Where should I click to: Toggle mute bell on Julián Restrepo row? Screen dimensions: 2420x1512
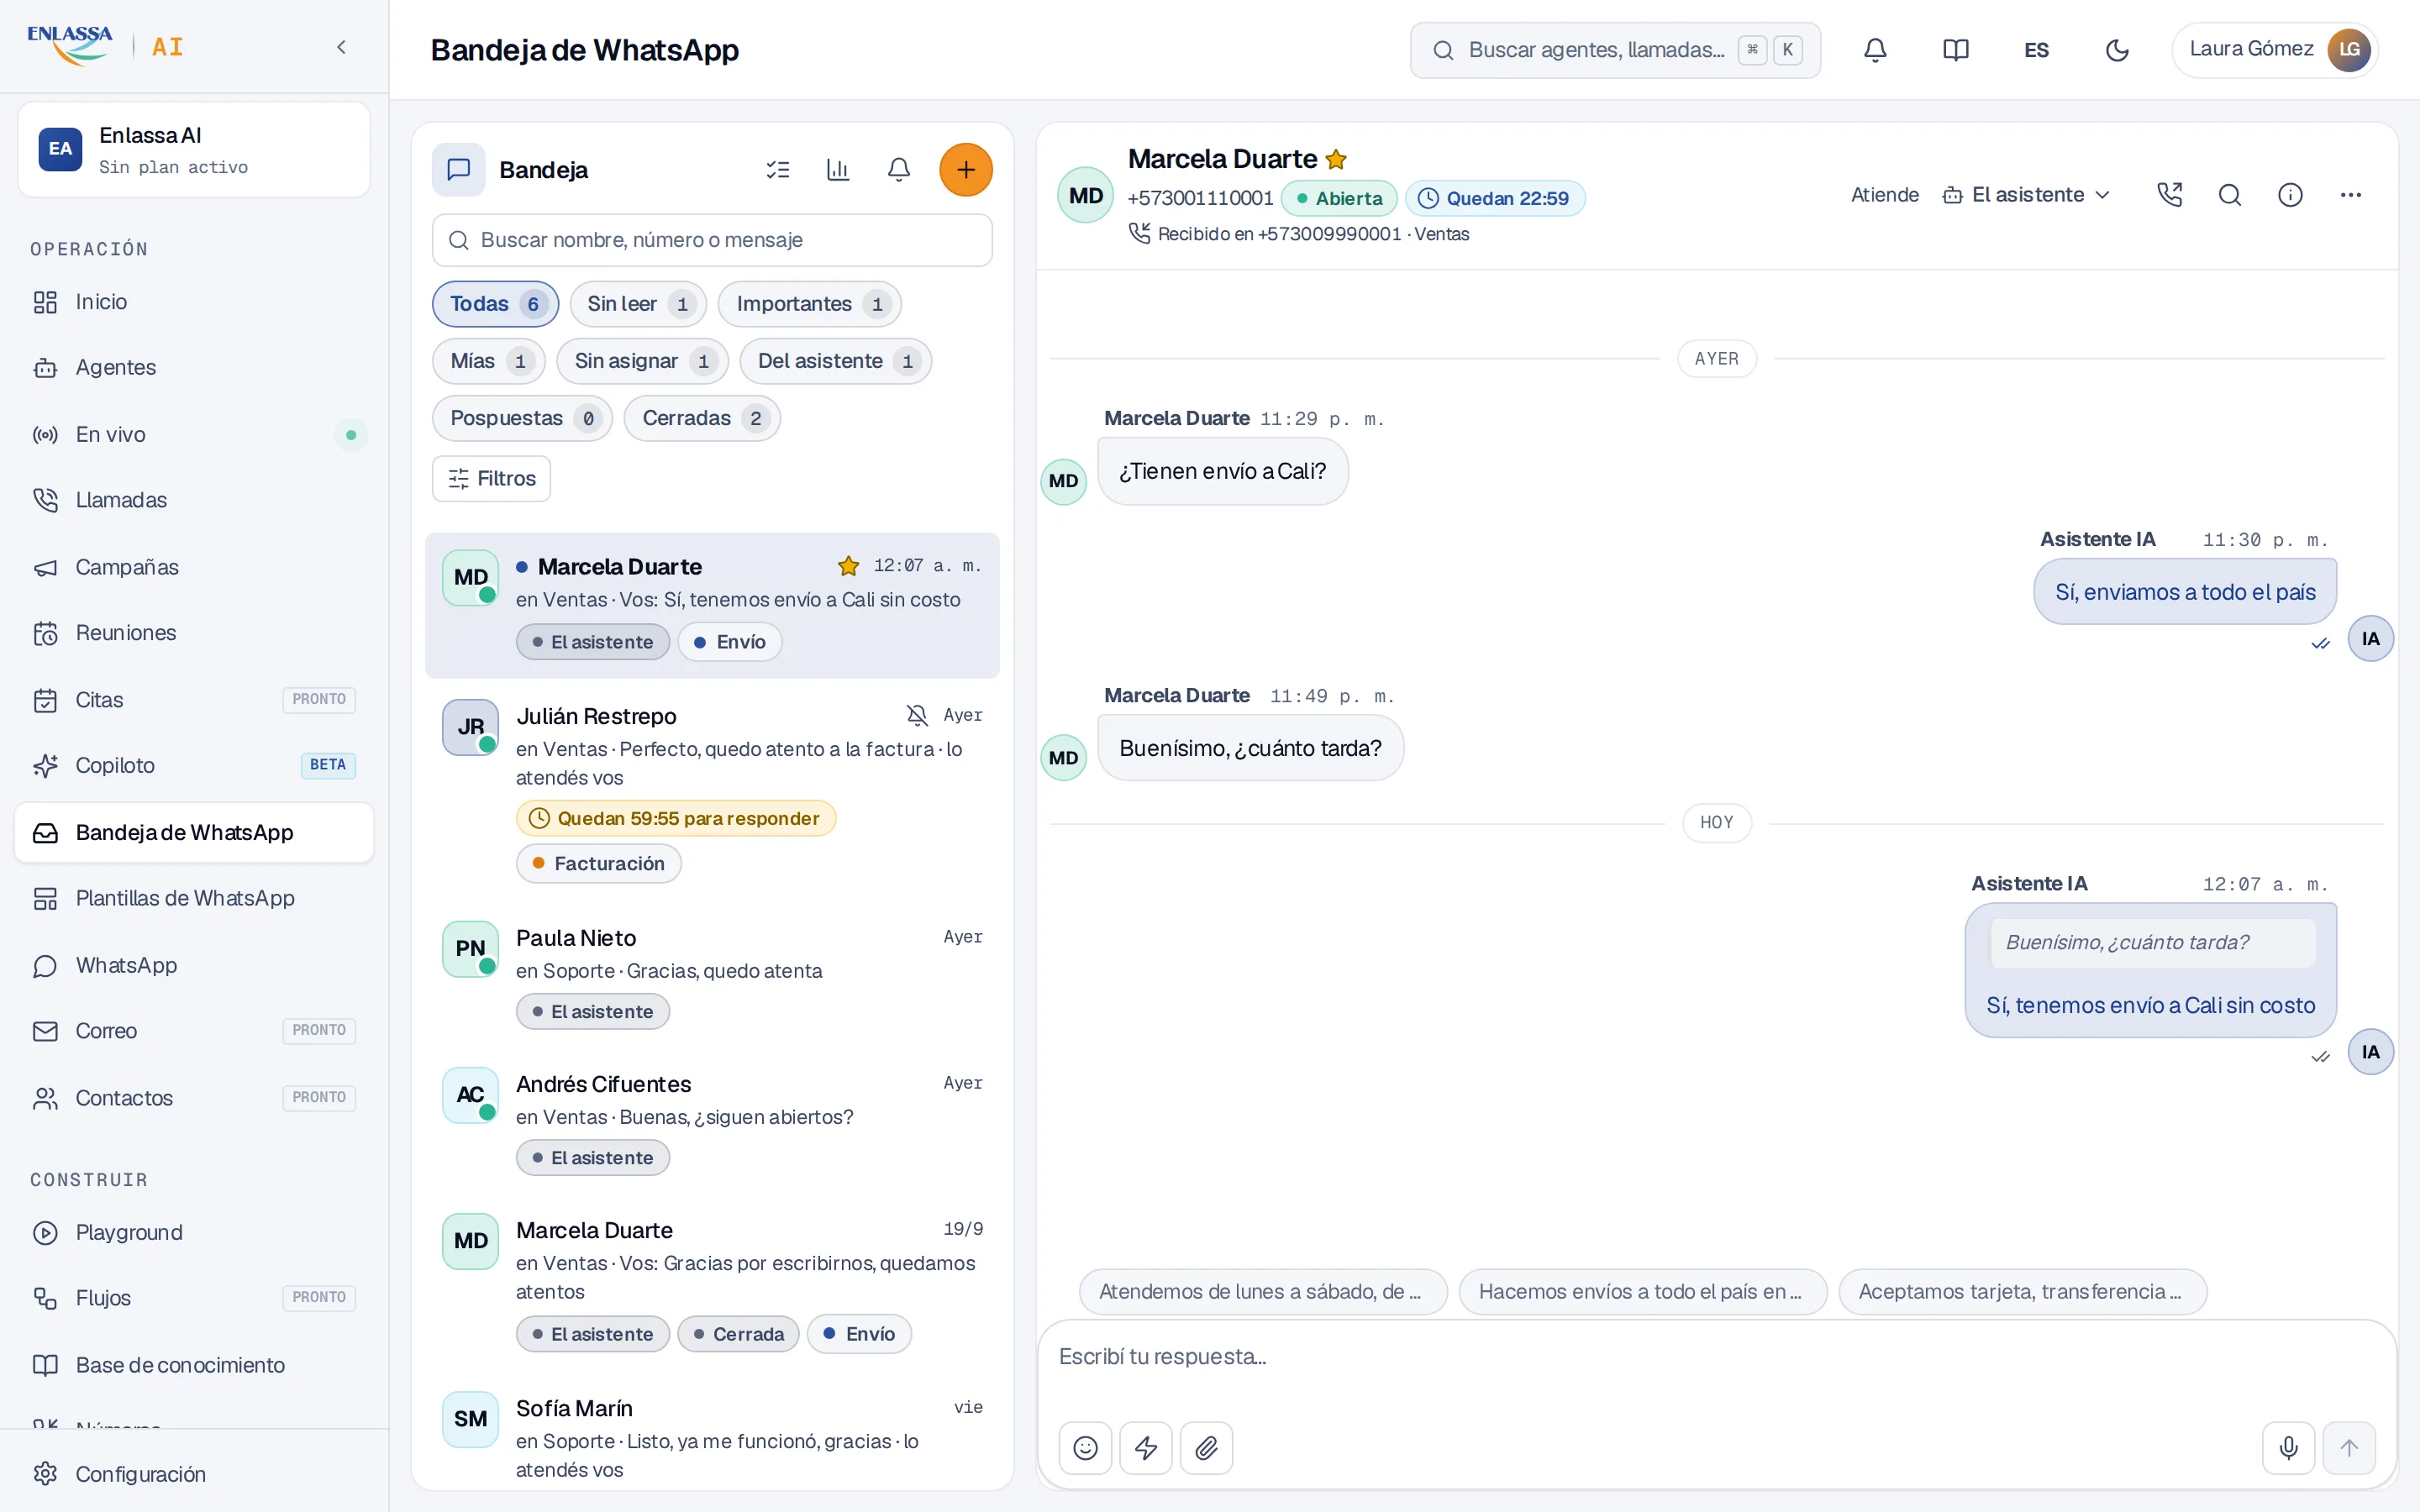[x=917, y=715]
